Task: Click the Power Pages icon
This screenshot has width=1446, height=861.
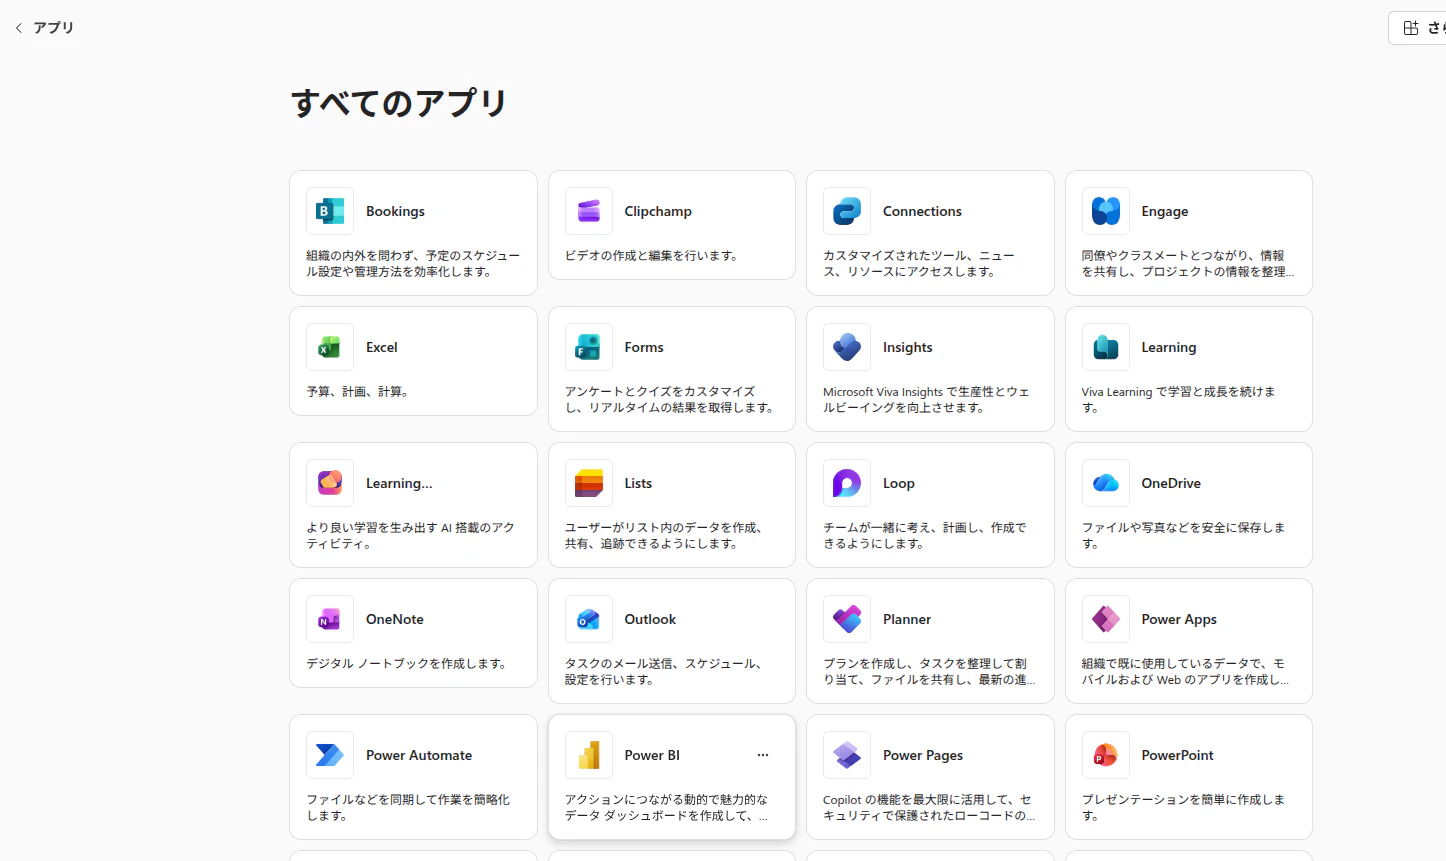Action: pos(847,755)
